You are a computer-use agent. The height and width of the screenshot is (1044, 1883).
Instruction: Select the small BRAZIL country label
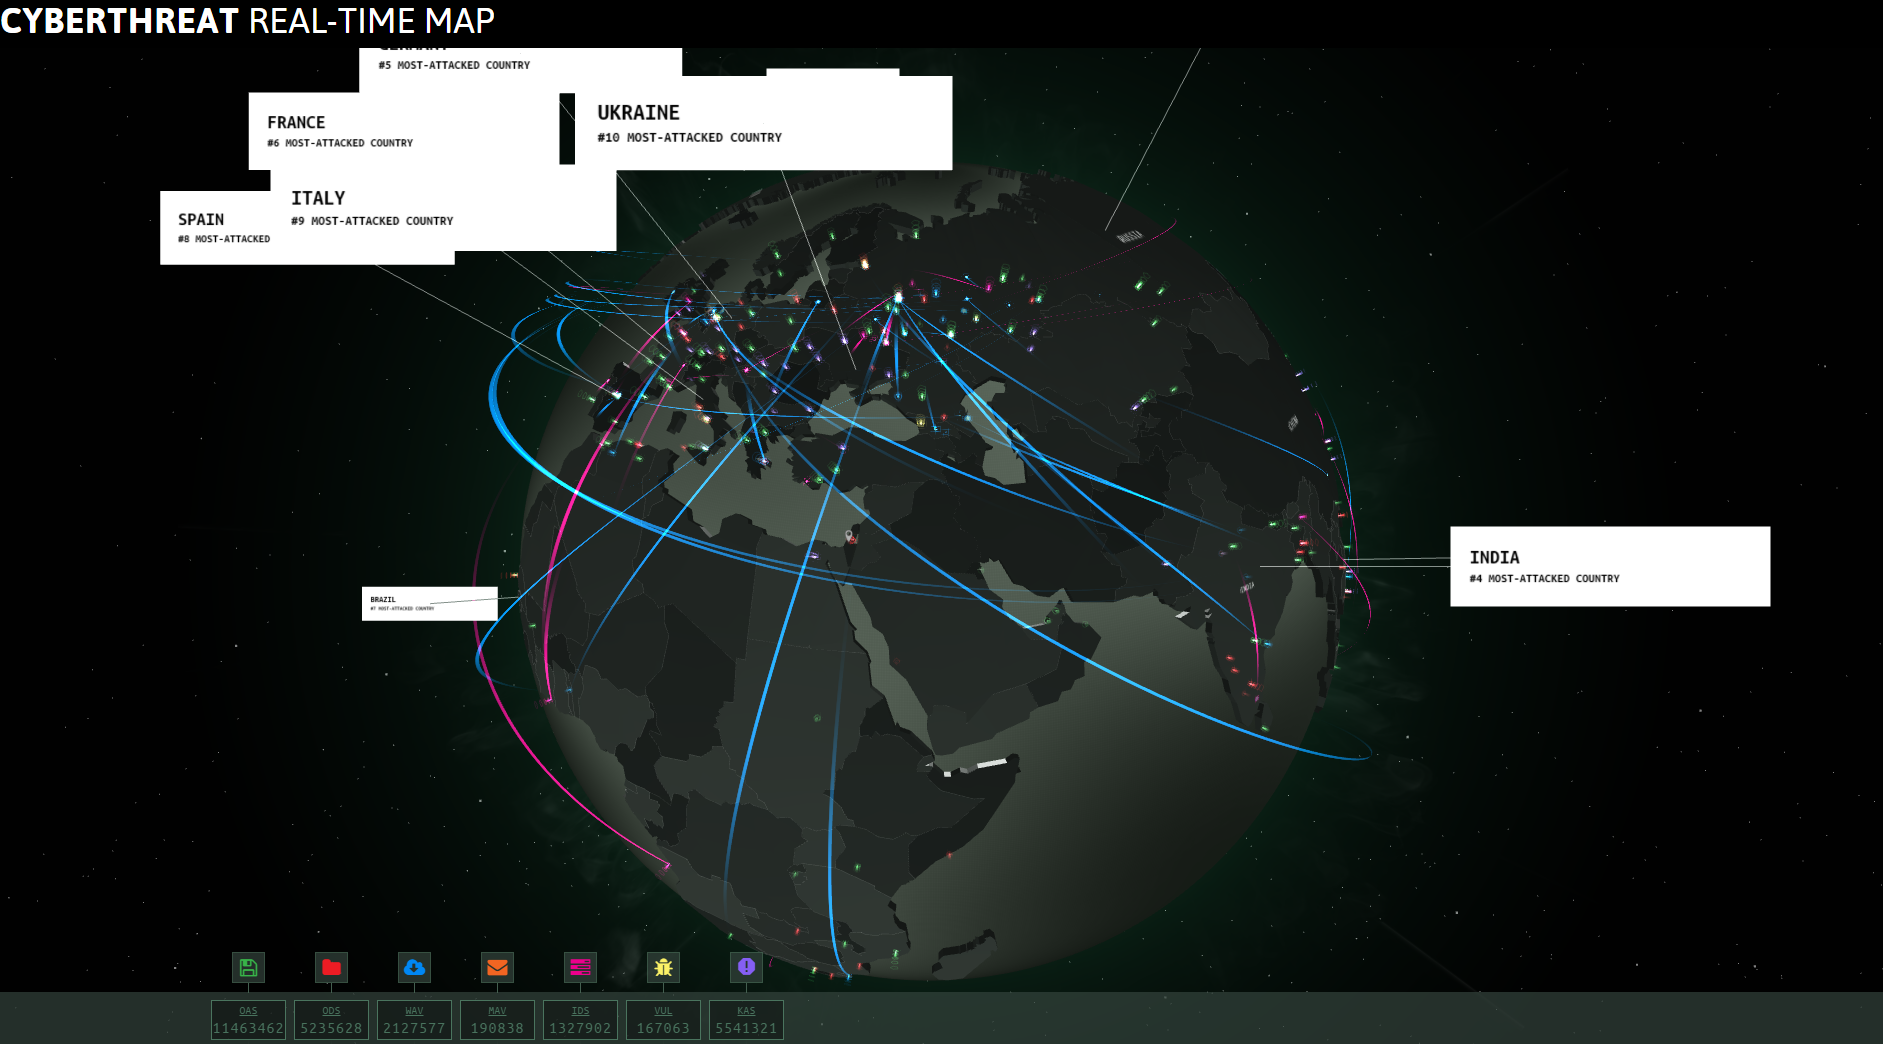pos(429,603)
